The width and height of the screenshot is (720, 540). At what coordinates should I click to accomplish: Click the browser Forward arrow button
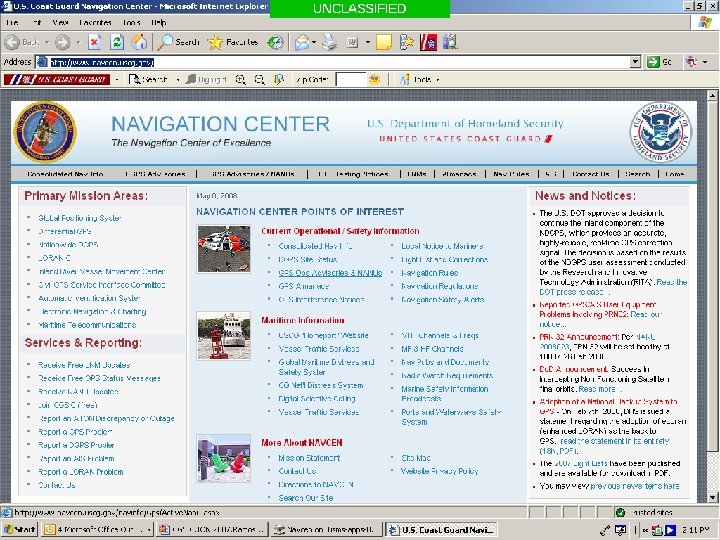(x=62, y=42)
